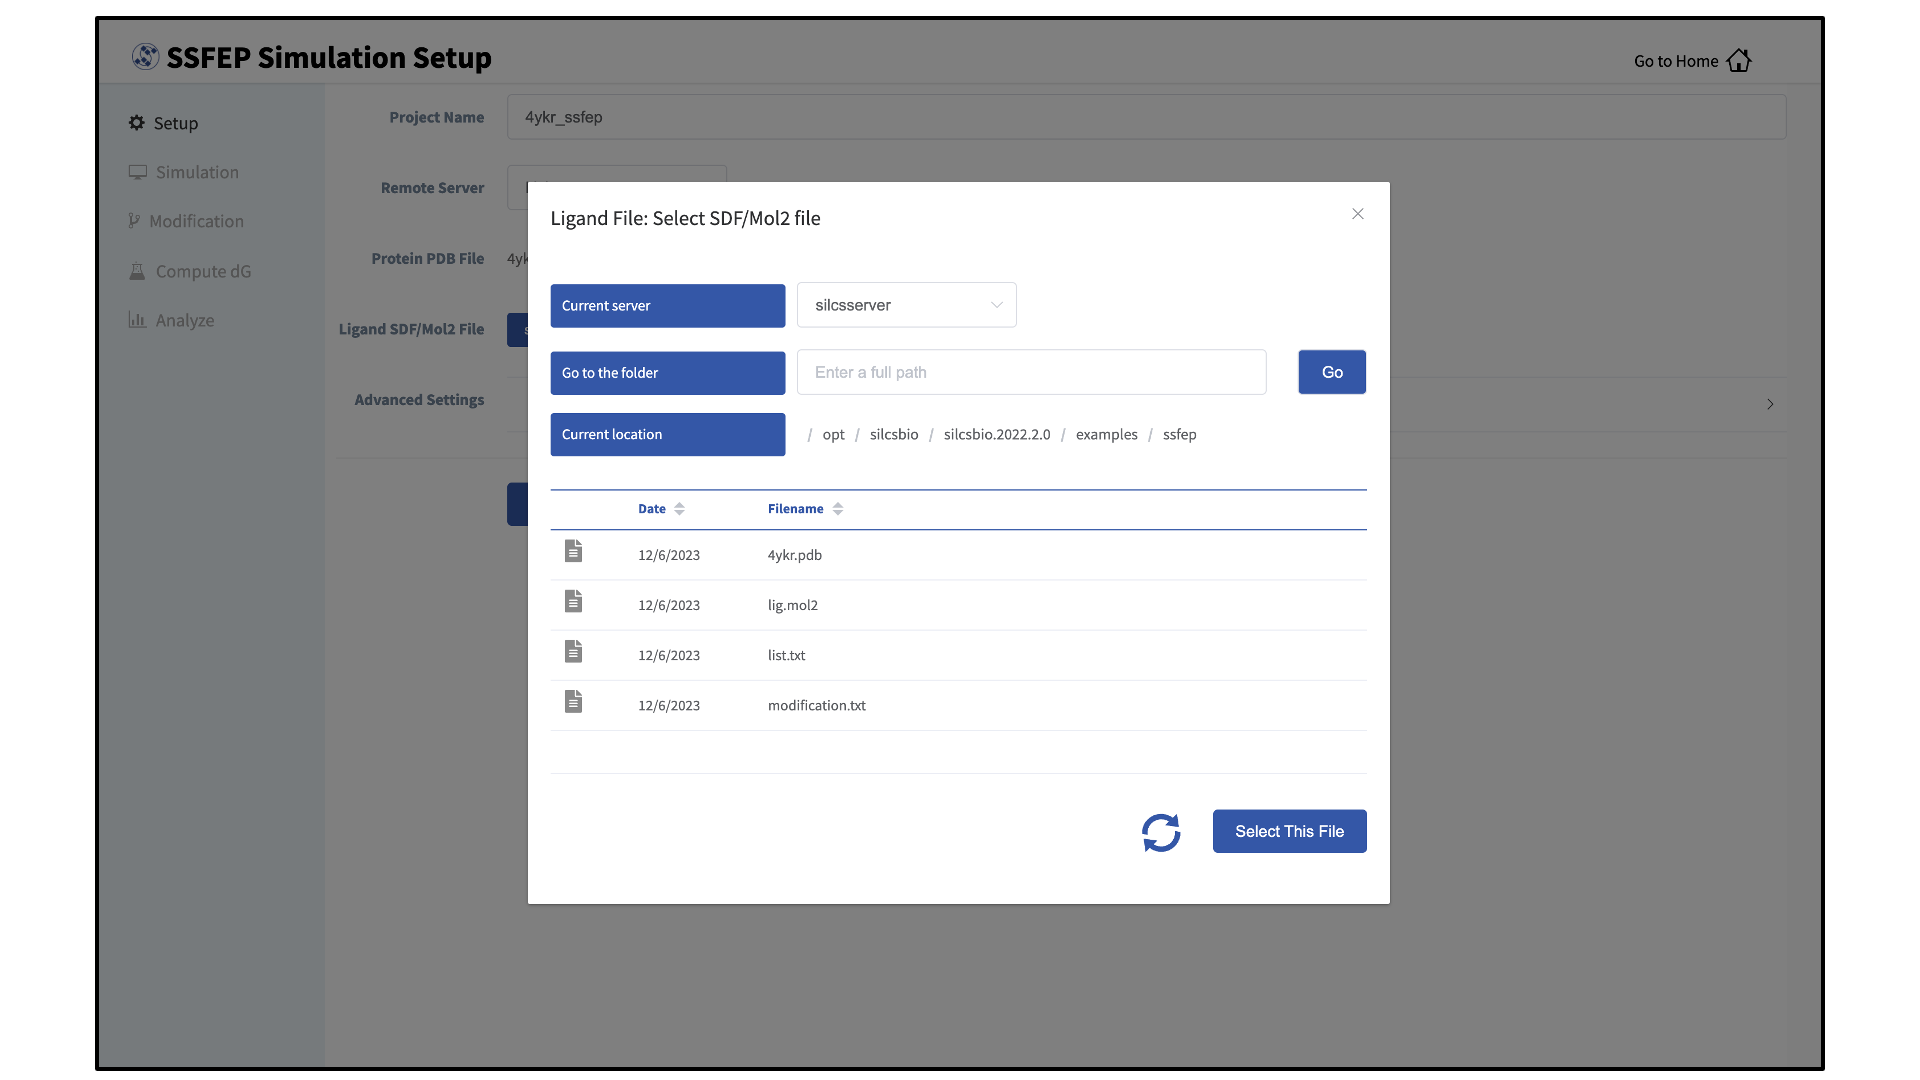Click the file icon for list.txt
This screenshot has height=1080, width=1920.
[x=573, y=651]
